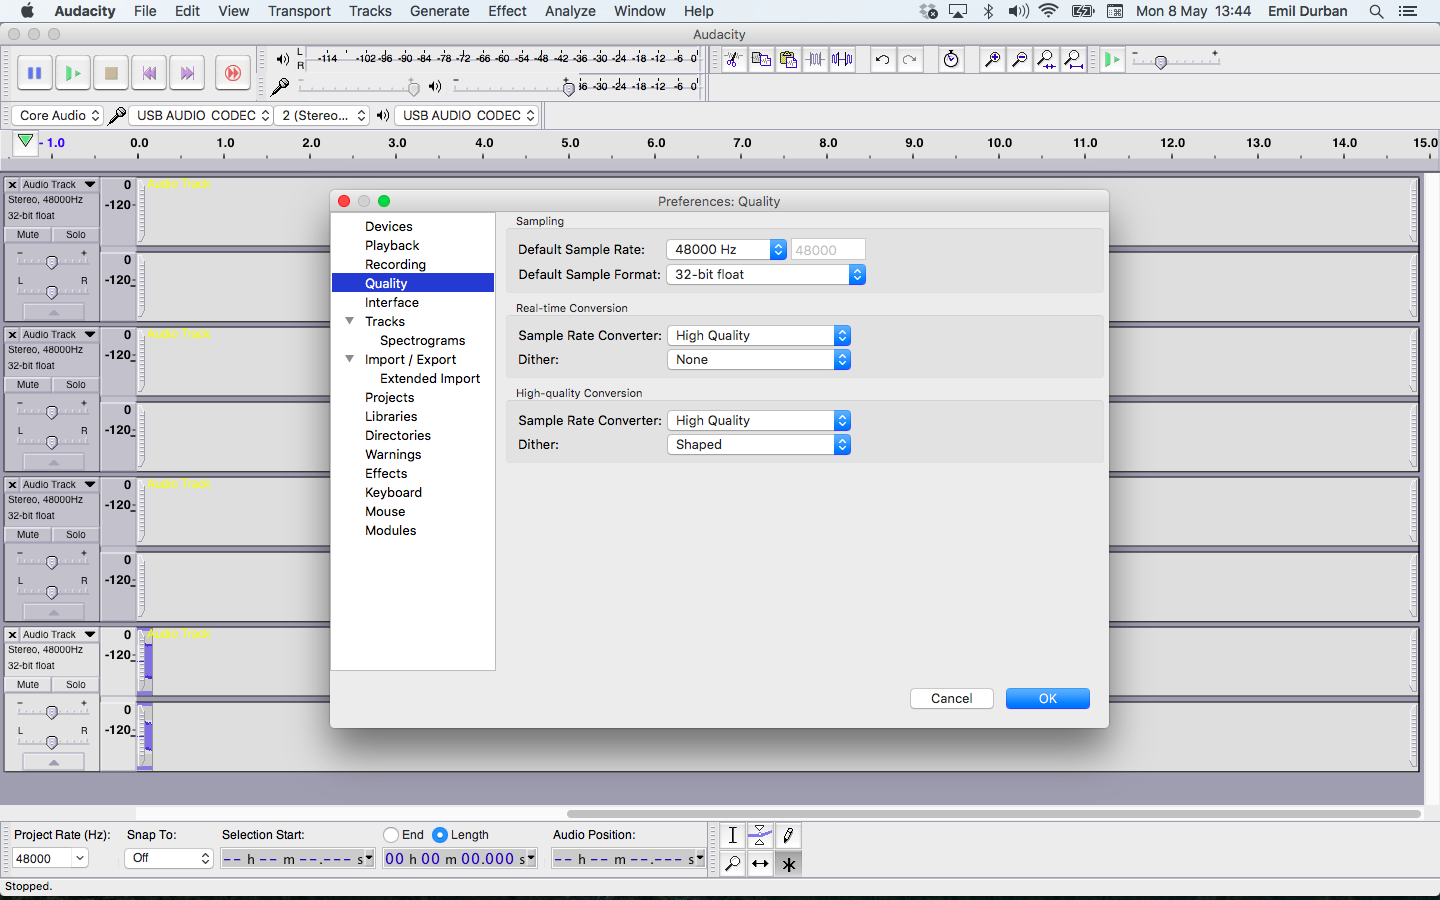
Task: Confirm preferences with OK button
Action: (1048, 699)
